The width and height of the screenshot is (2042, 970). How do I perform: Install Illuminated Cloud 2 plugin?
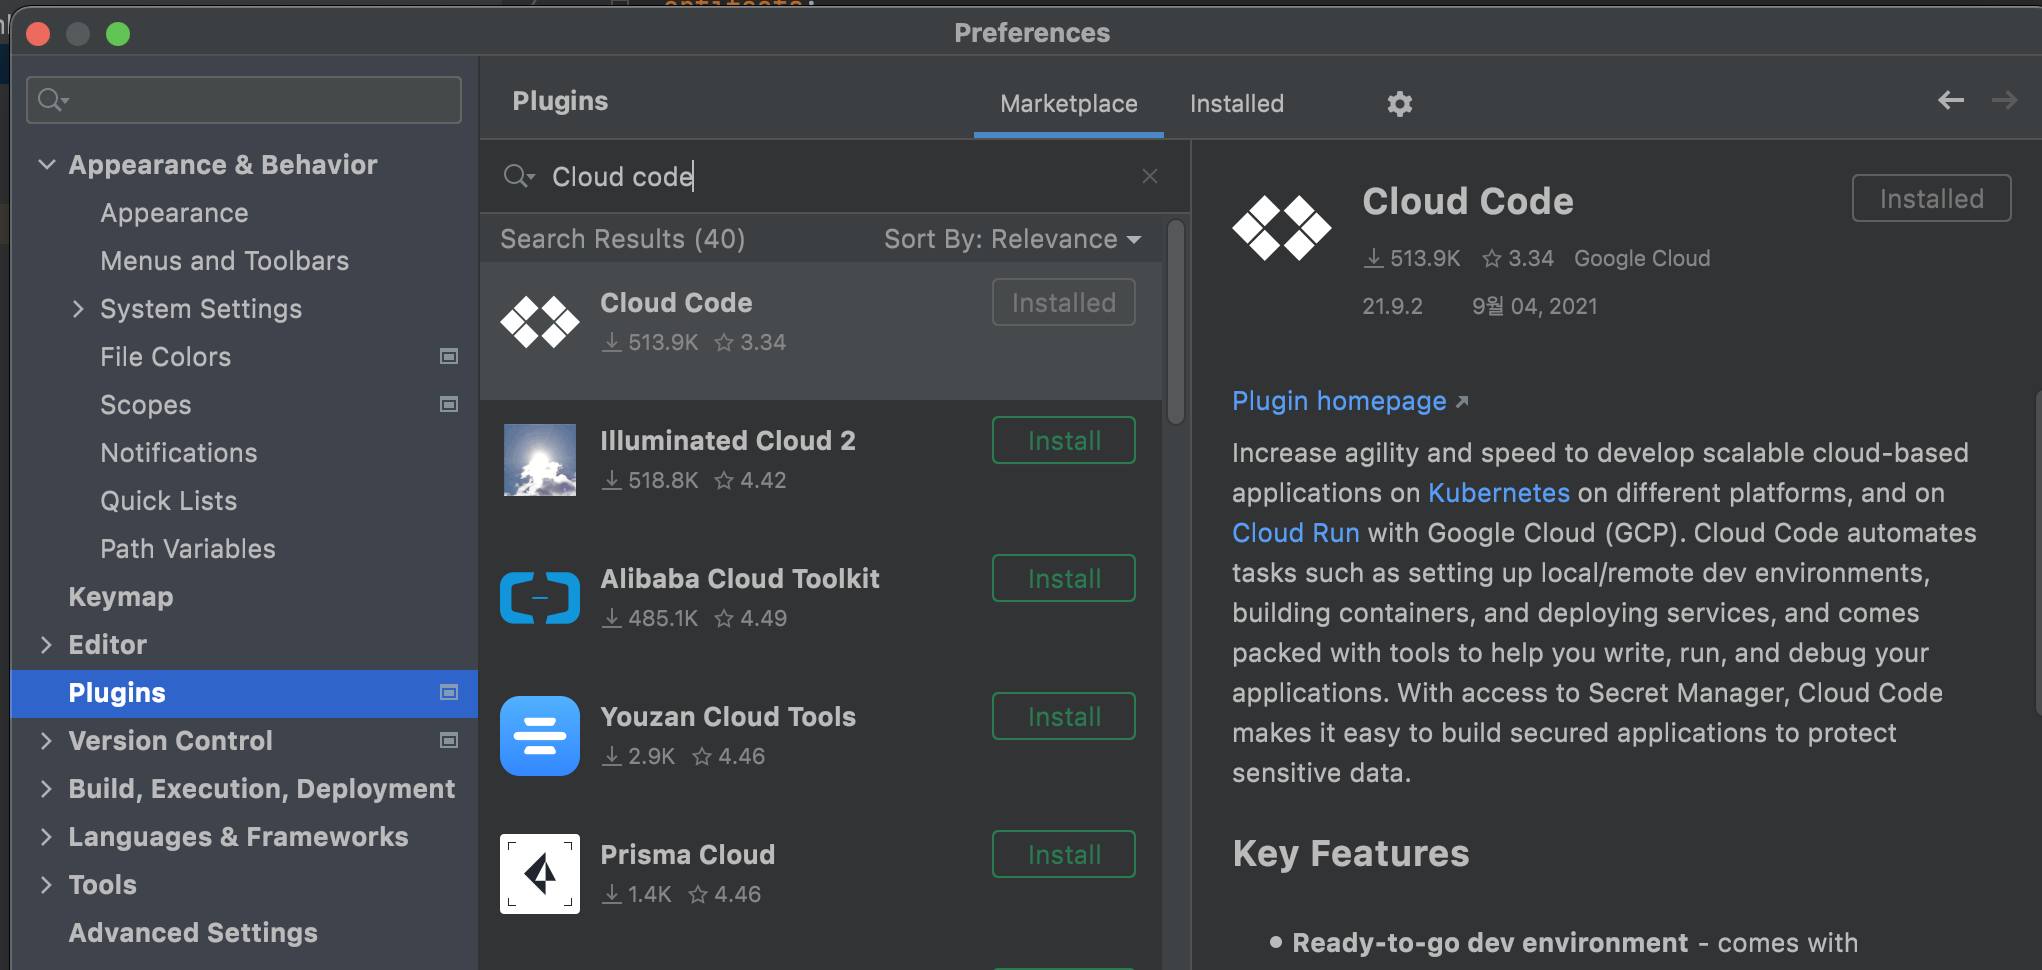[1063, 440]
